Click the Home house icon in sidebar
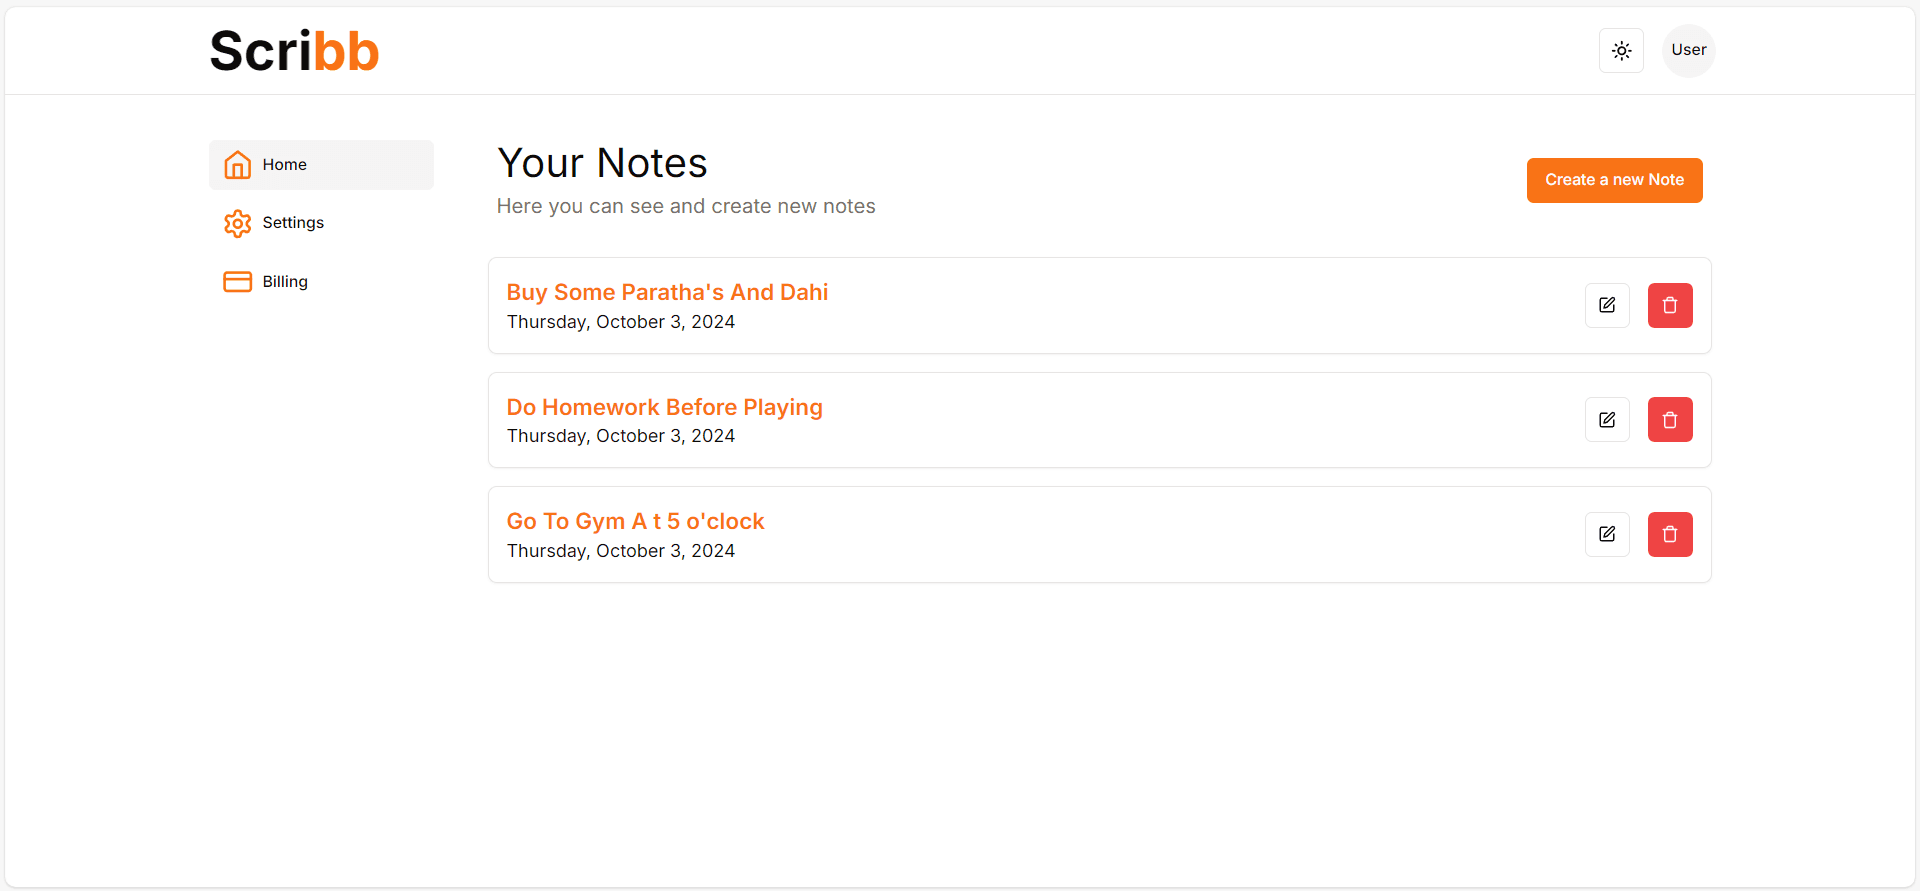Screen dimensions: 1920x891 pos(237,165)
